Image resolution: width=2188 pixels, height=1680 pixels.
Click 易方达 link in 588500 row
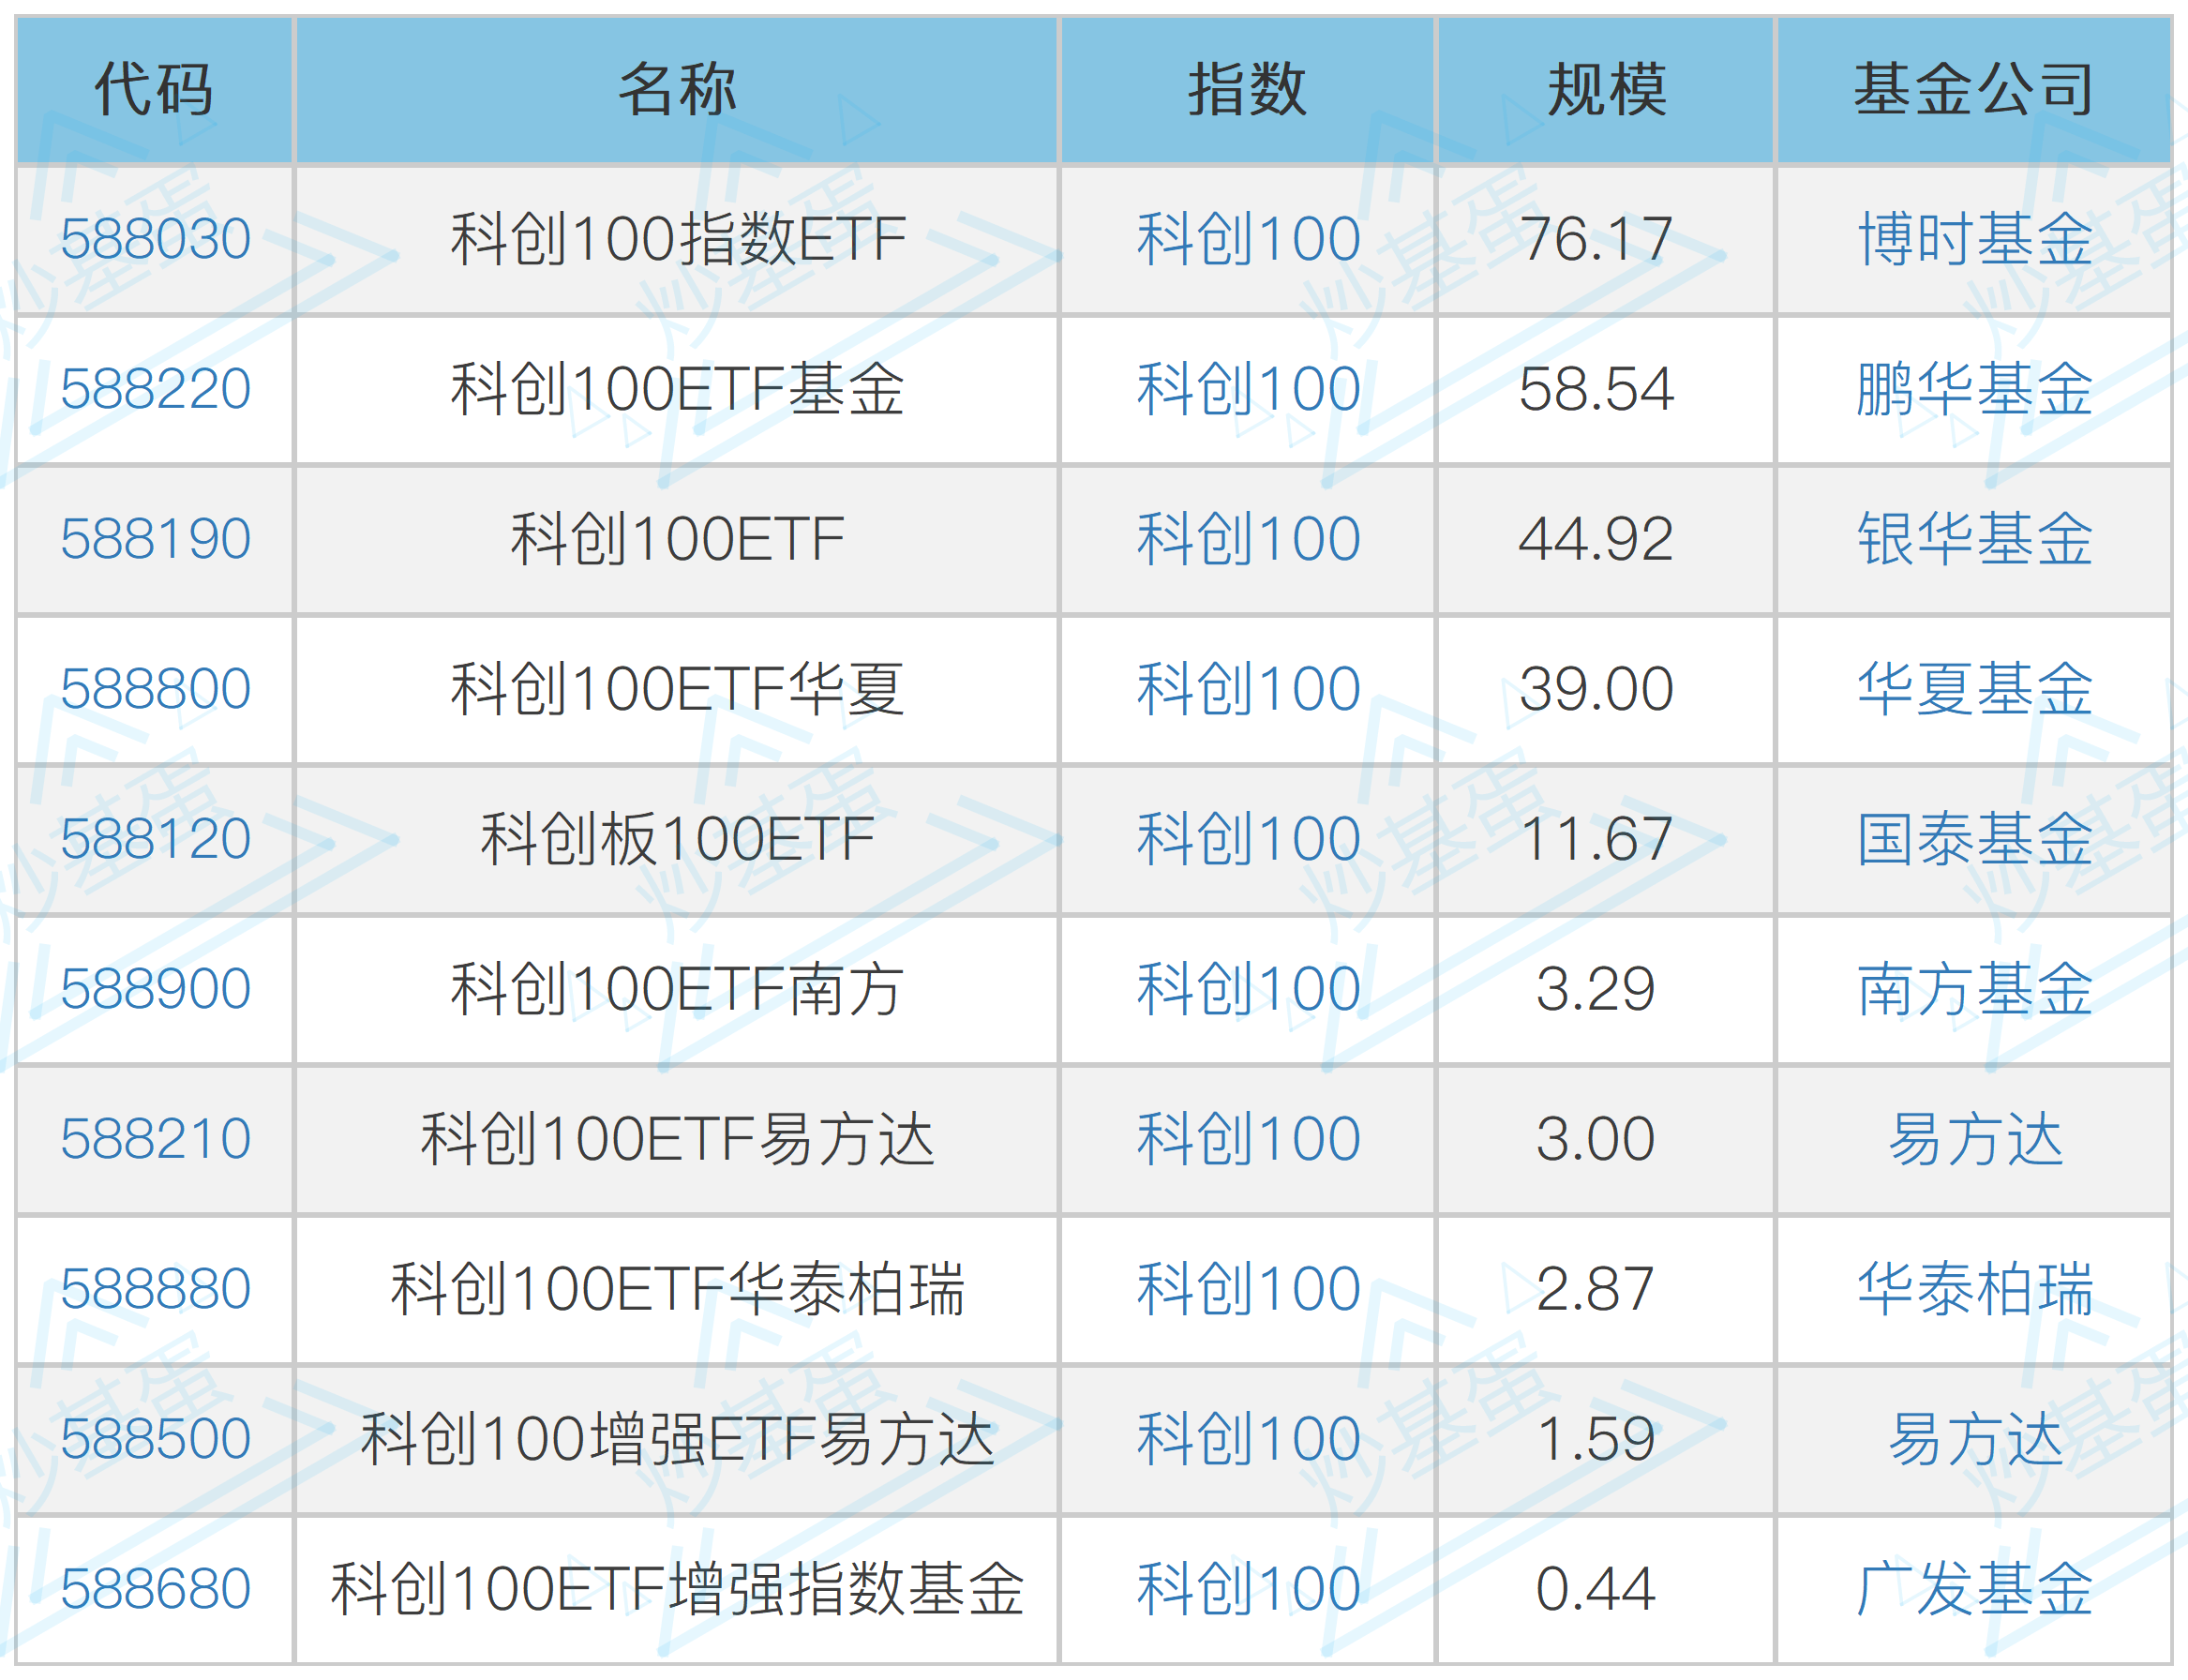point(1975,1439)
